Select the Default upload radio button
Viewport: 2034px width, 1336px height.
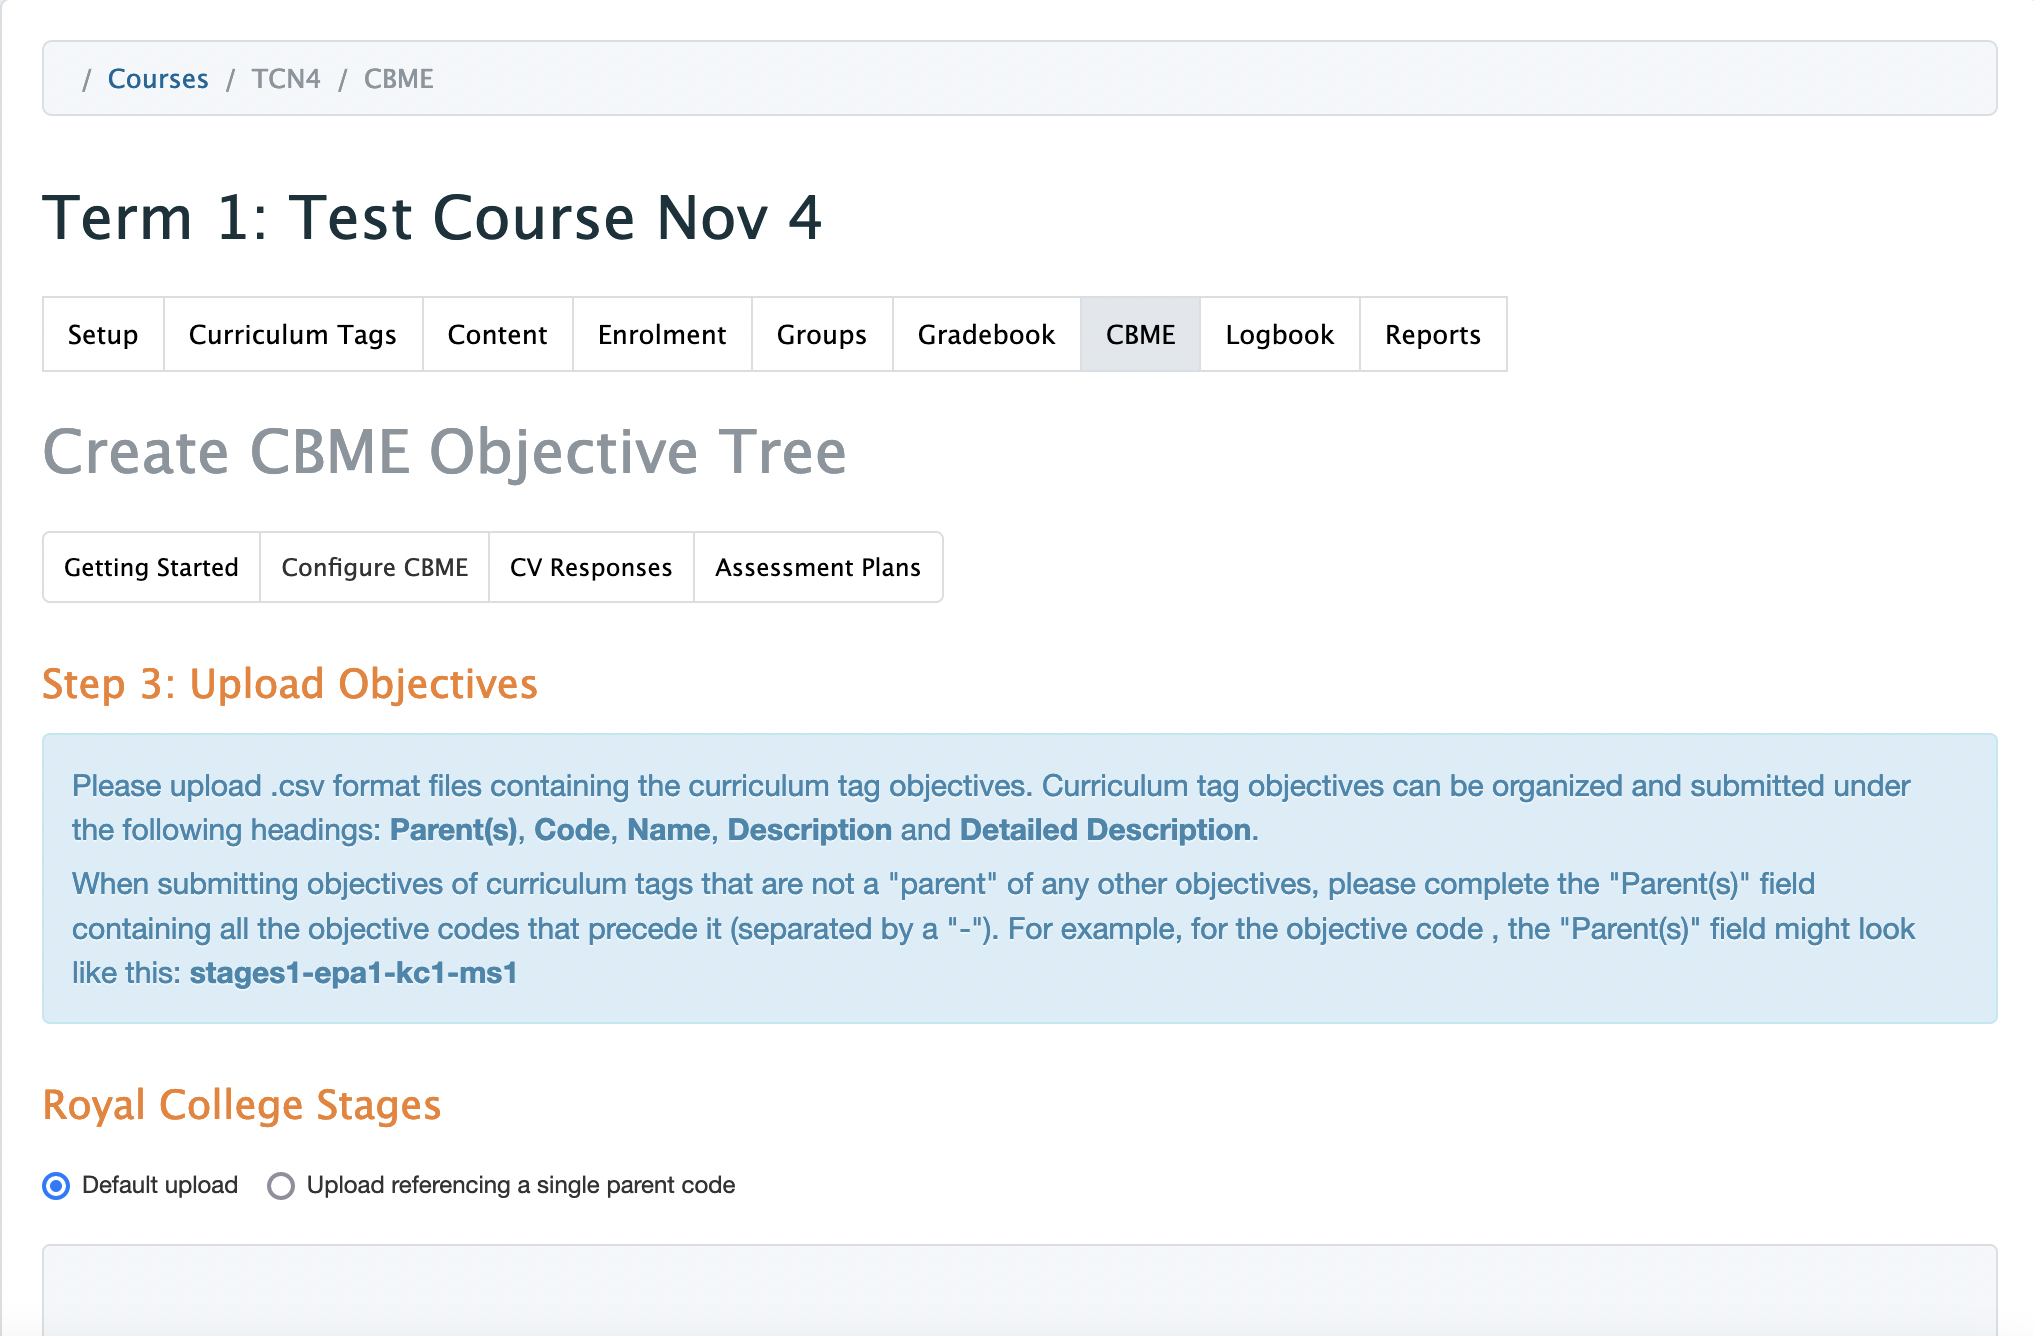pyautogui.click(x=57, y=1186)
